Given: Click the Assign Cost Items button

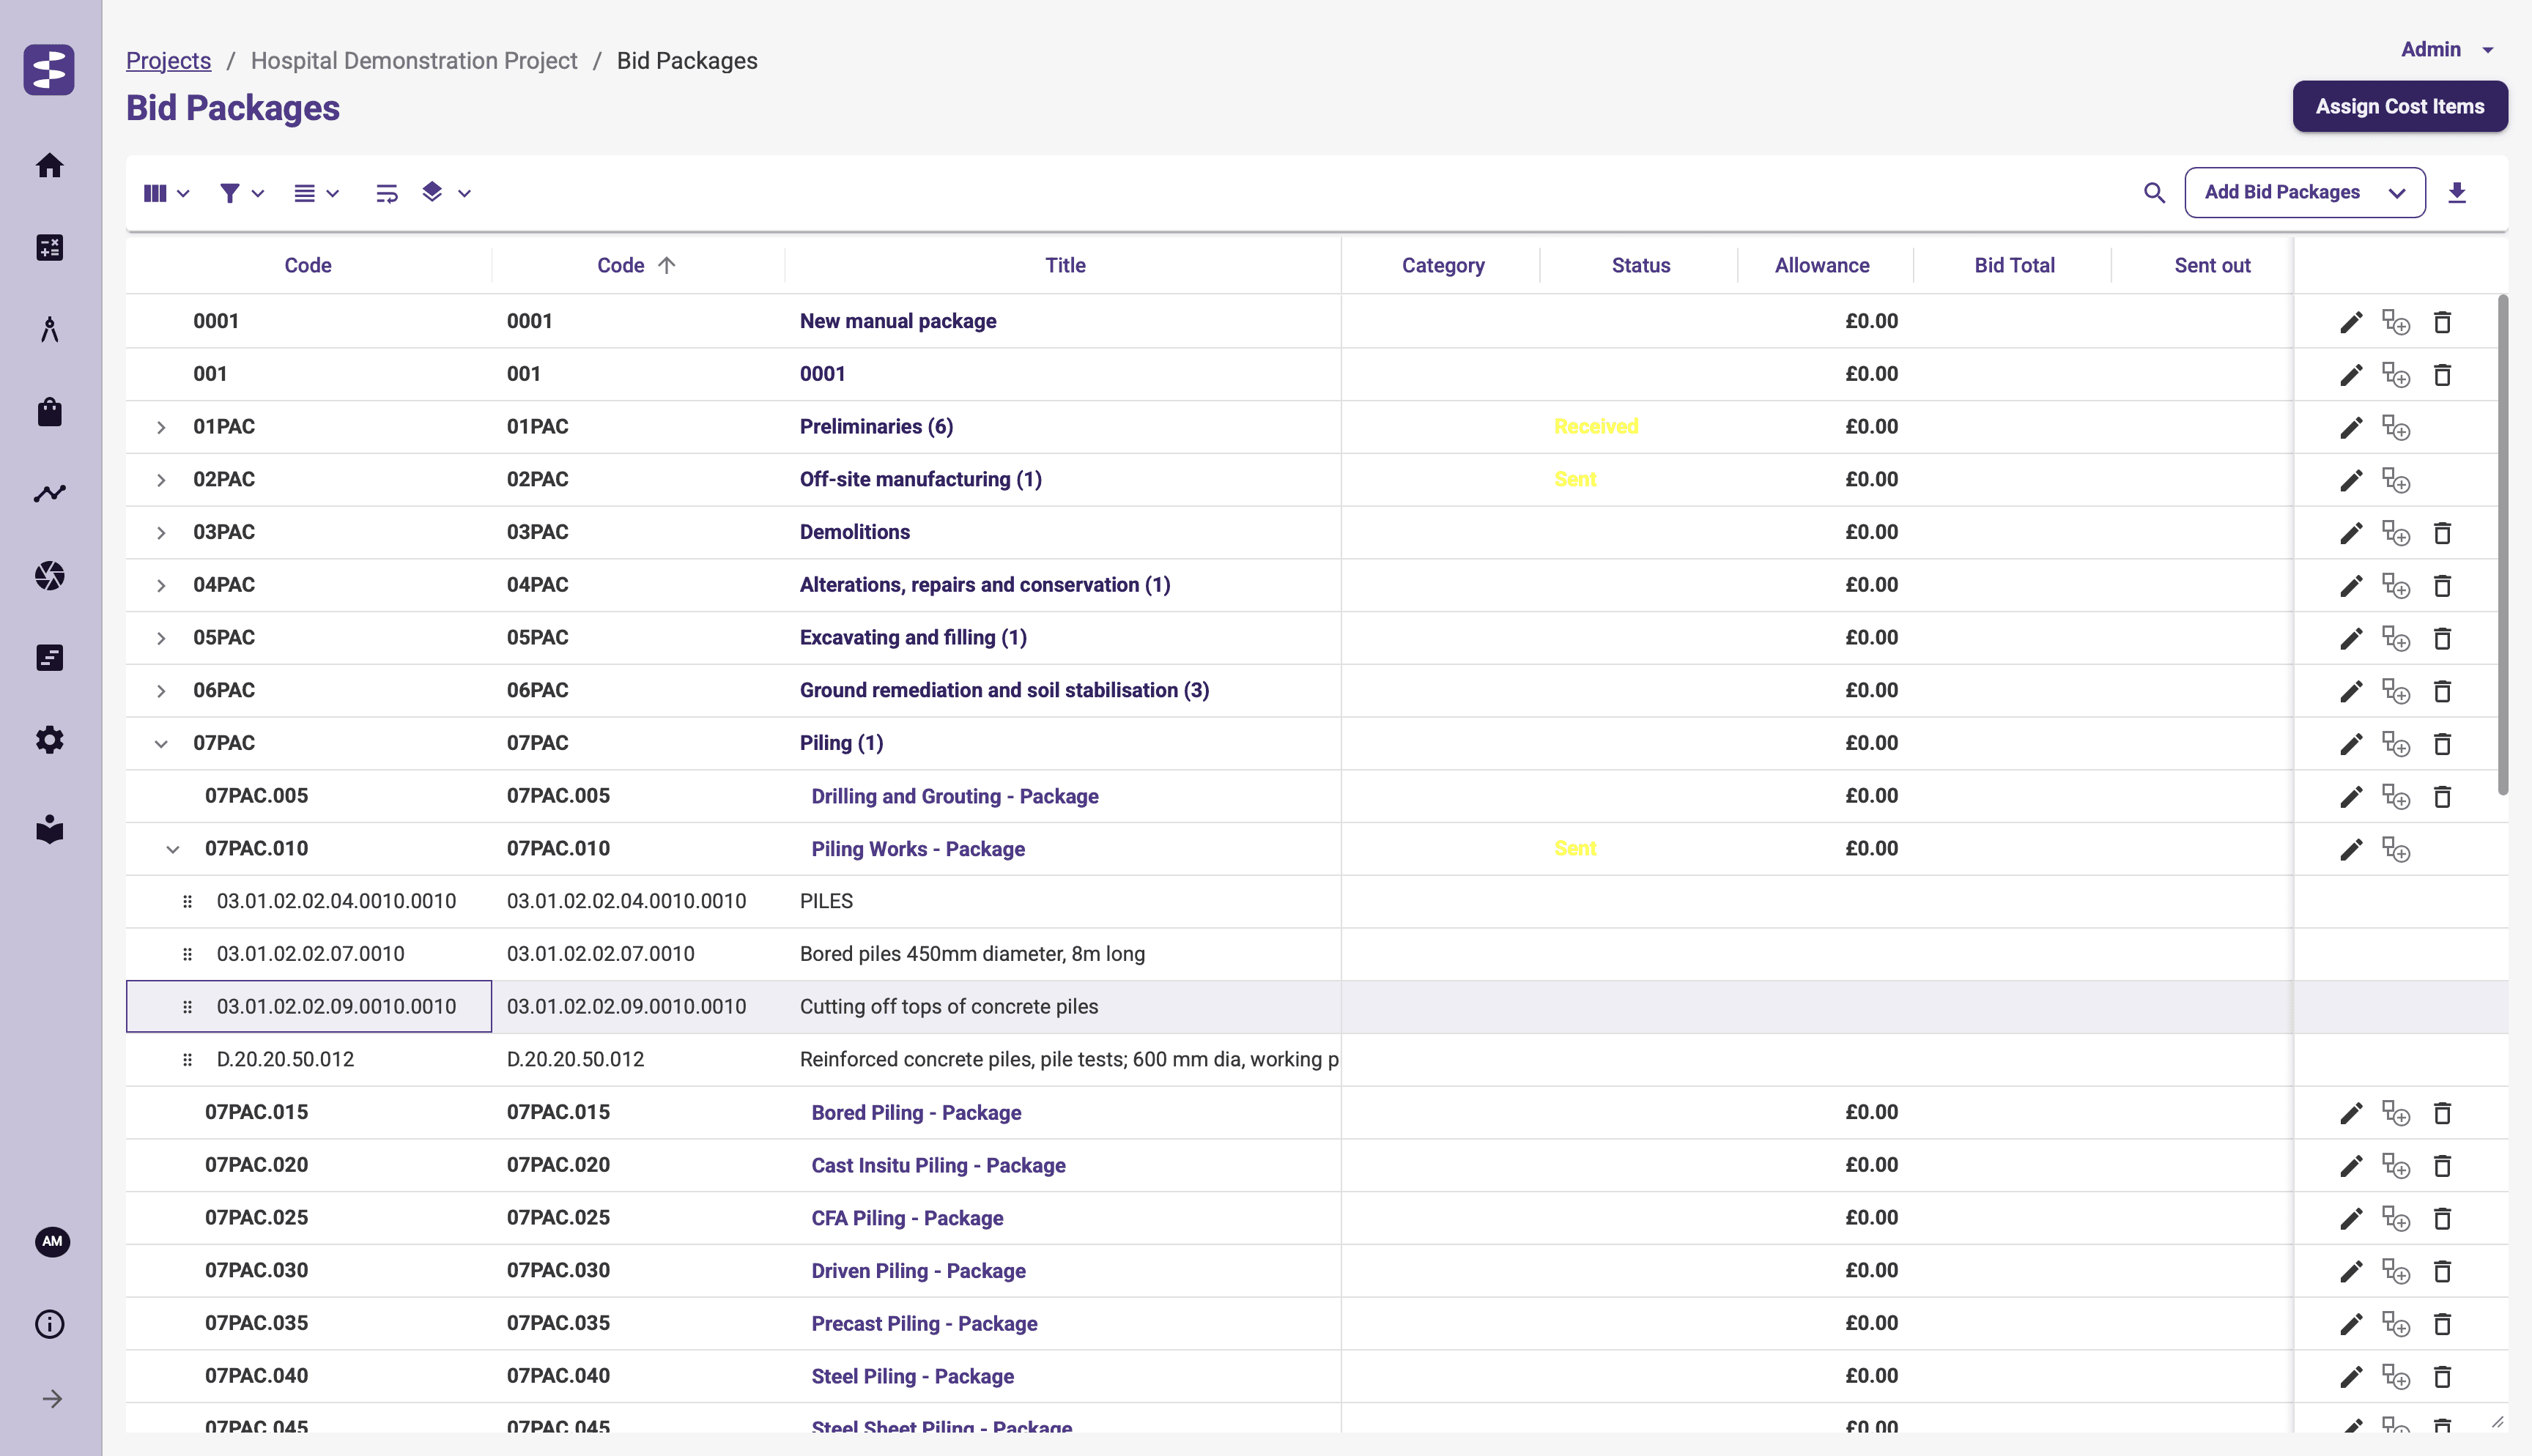Looking at the screenshot, I should coord(2399,107).
